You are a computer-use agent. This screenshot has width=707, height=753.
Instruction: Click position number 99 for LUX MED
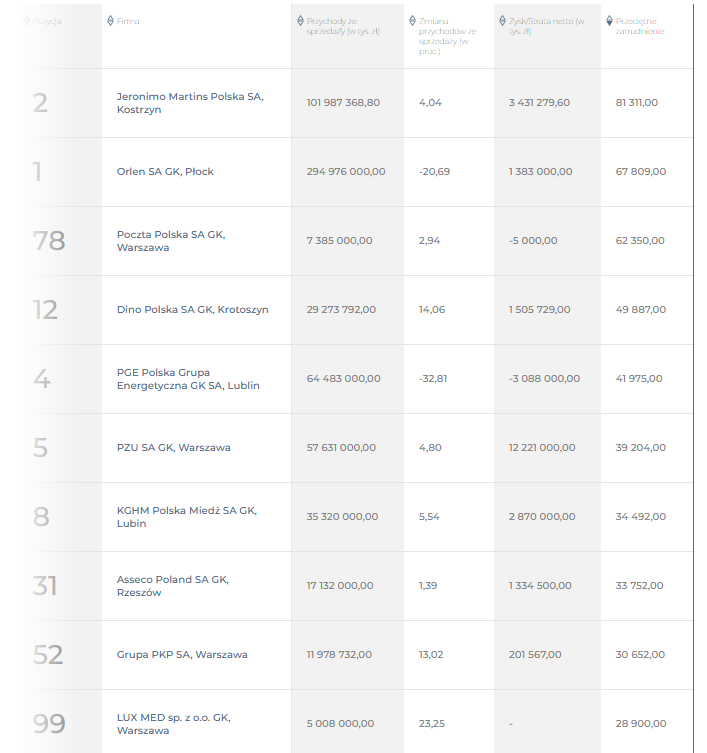[x=49, y=724]
